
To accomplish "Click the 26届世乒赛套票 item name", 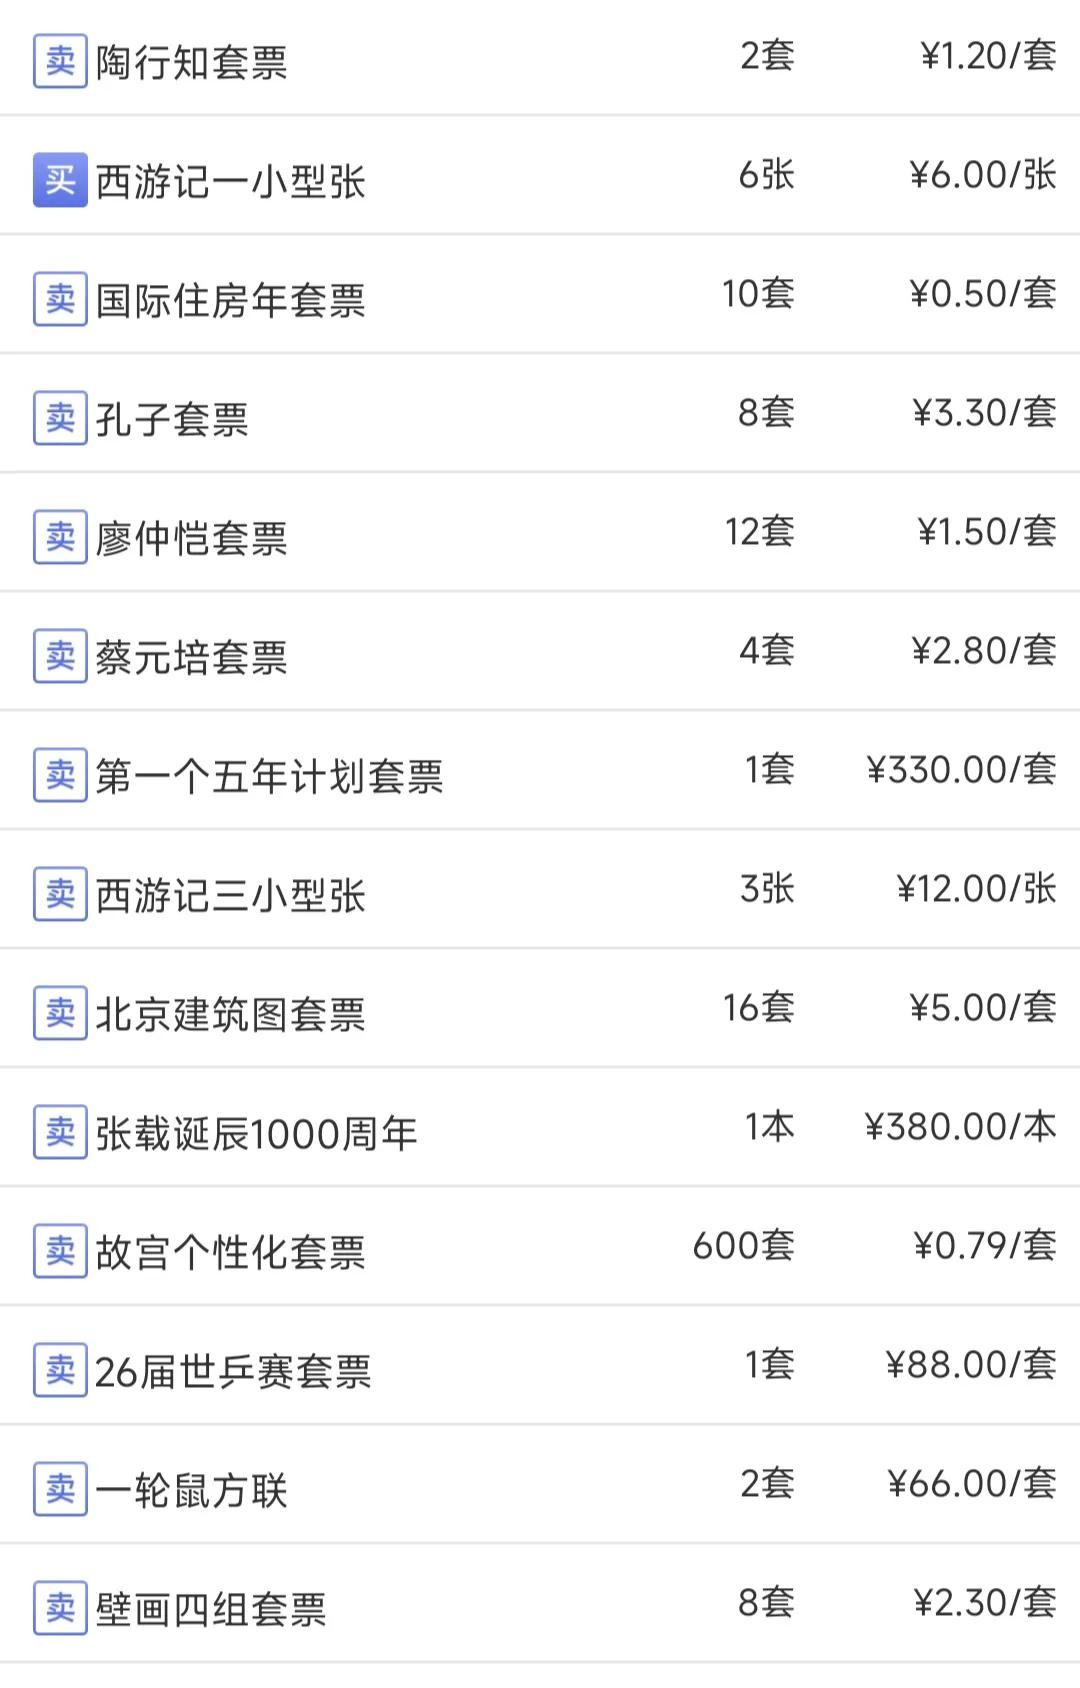I will coord(233,1371).
